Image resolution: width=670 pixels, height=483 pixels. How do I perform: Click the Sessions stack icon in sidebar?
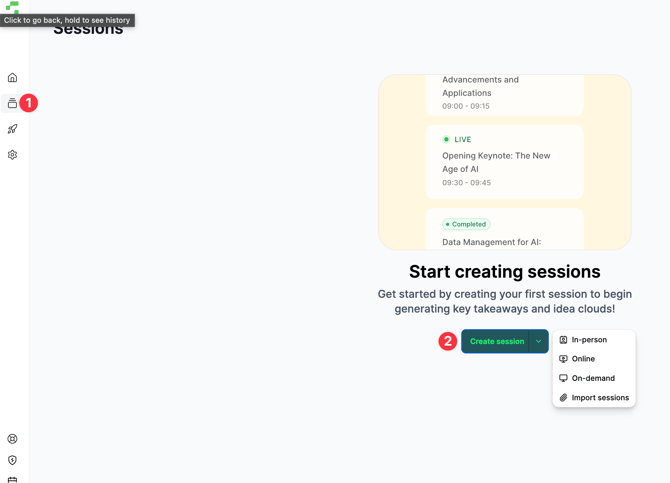[x=12, y=103]
